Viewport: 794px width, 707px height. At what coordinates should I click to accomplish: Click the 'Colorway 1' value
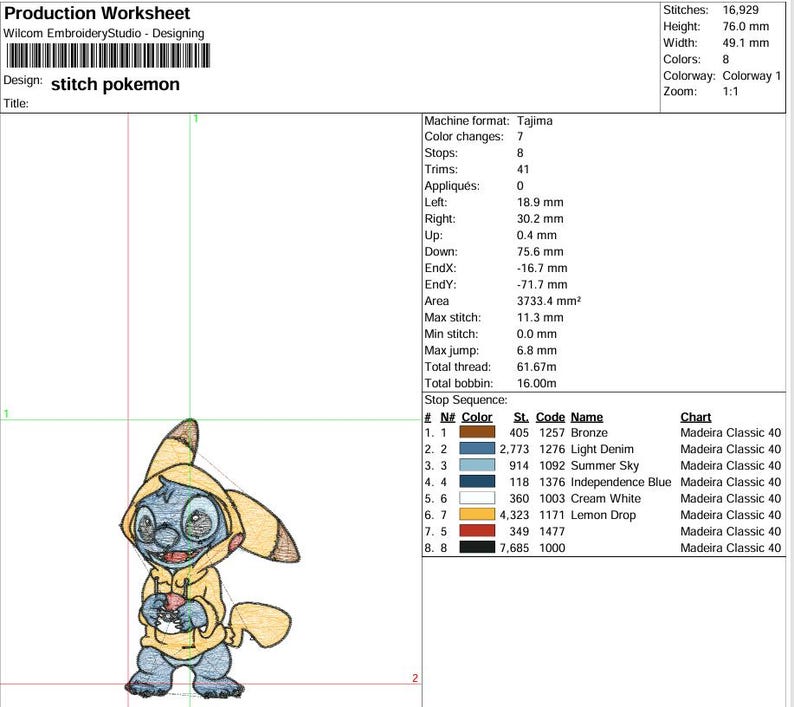pyautogui.click(x=752, y=76)
